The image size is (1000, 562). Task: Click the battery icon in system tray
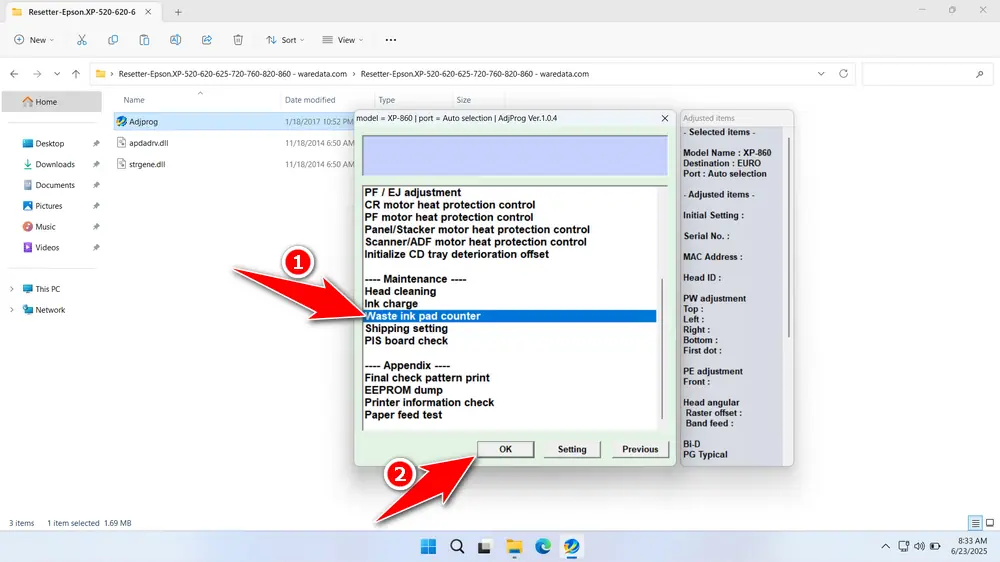pyautogui.click(x=935, y=547)
